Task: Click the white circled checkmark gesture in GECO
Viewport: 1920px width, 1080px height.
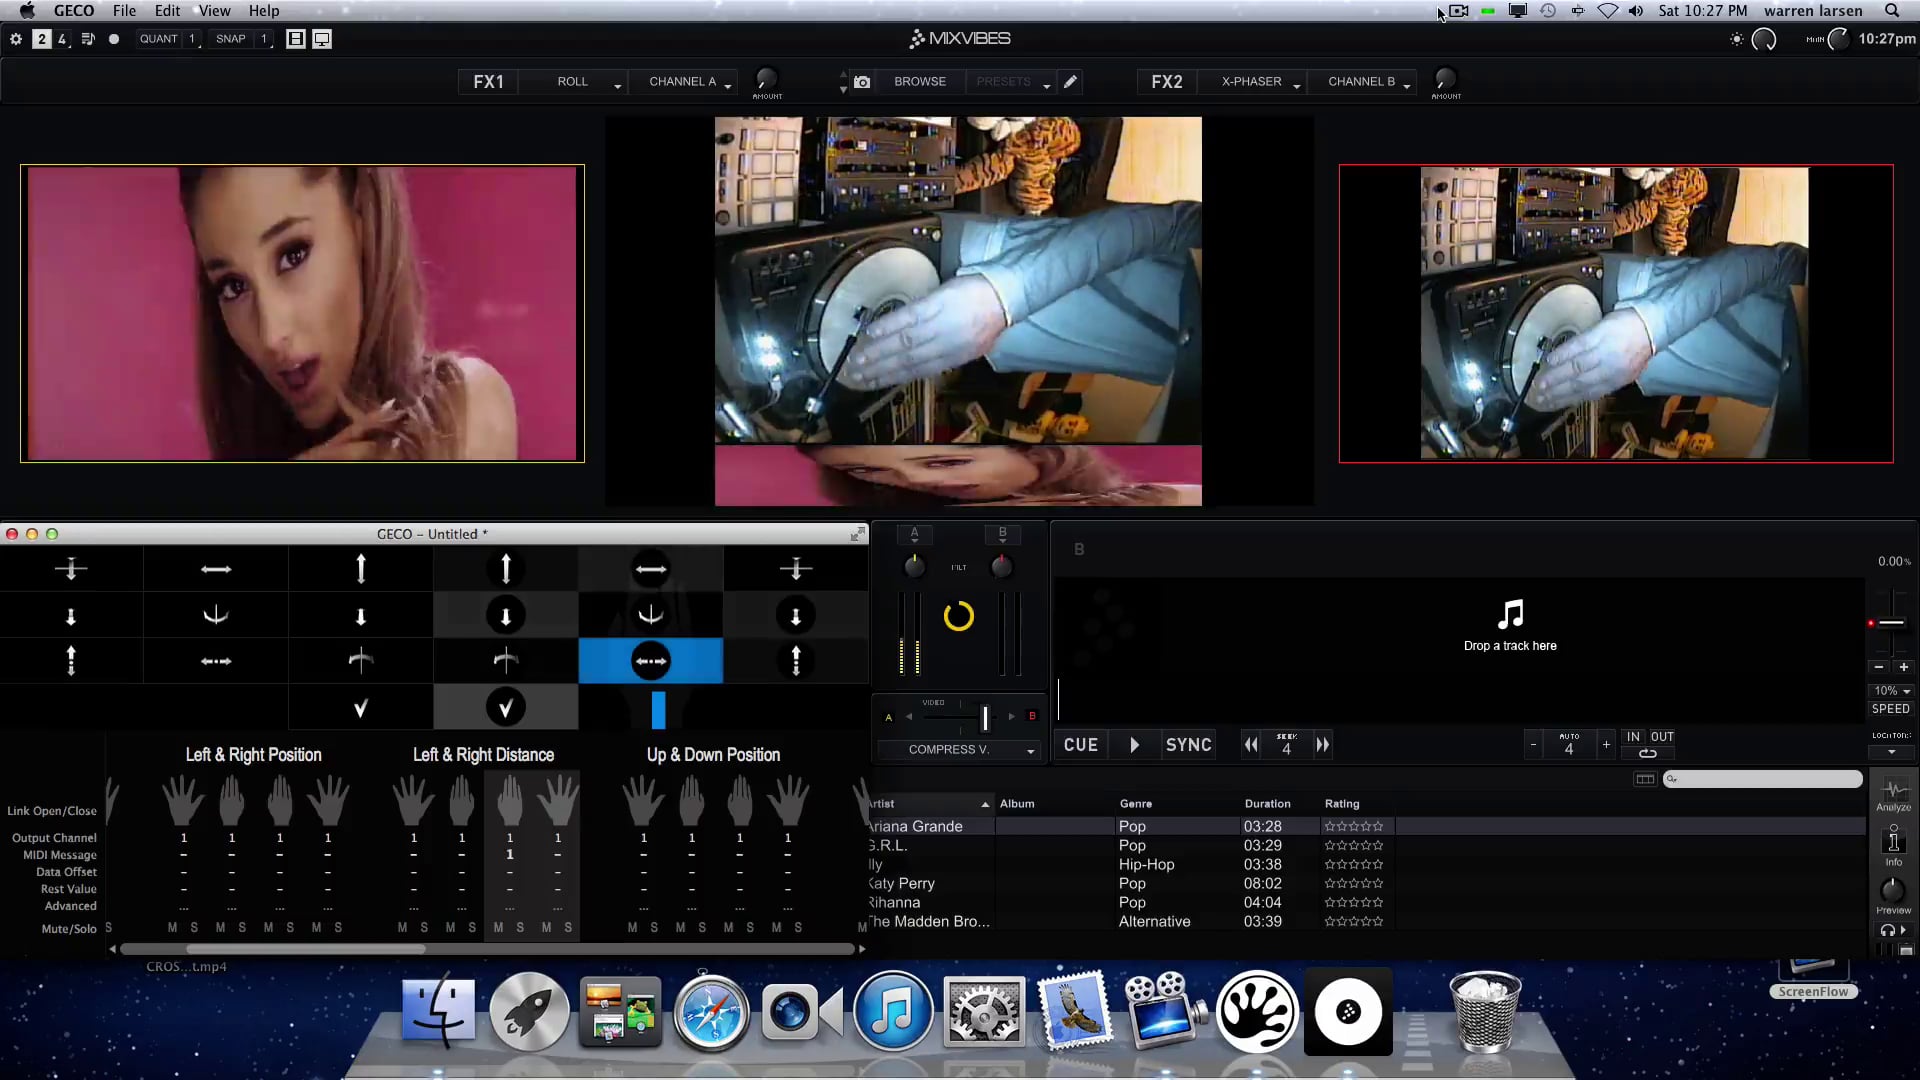Action: pyautogui.click(x=506, y=707)
